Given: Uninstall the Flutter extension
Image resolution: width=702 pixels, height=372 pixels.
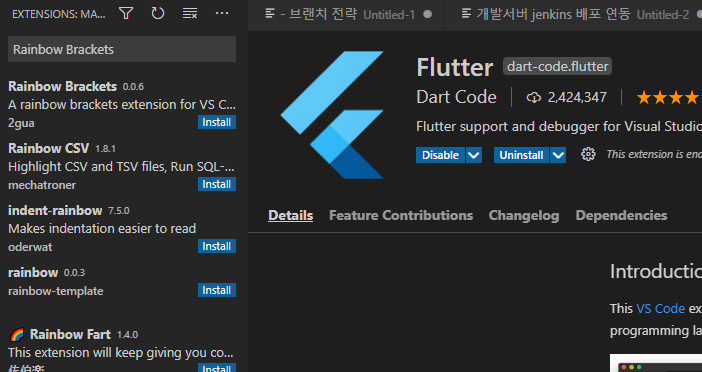Looking at the screenshot, I should pos(521,155).
